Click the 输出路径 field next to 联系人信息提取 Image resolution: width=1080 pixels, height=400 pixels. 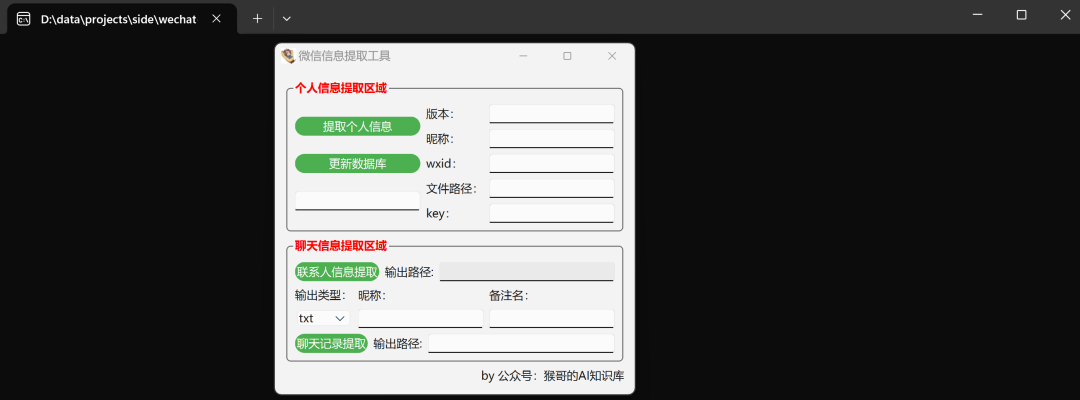coord(526,272)
